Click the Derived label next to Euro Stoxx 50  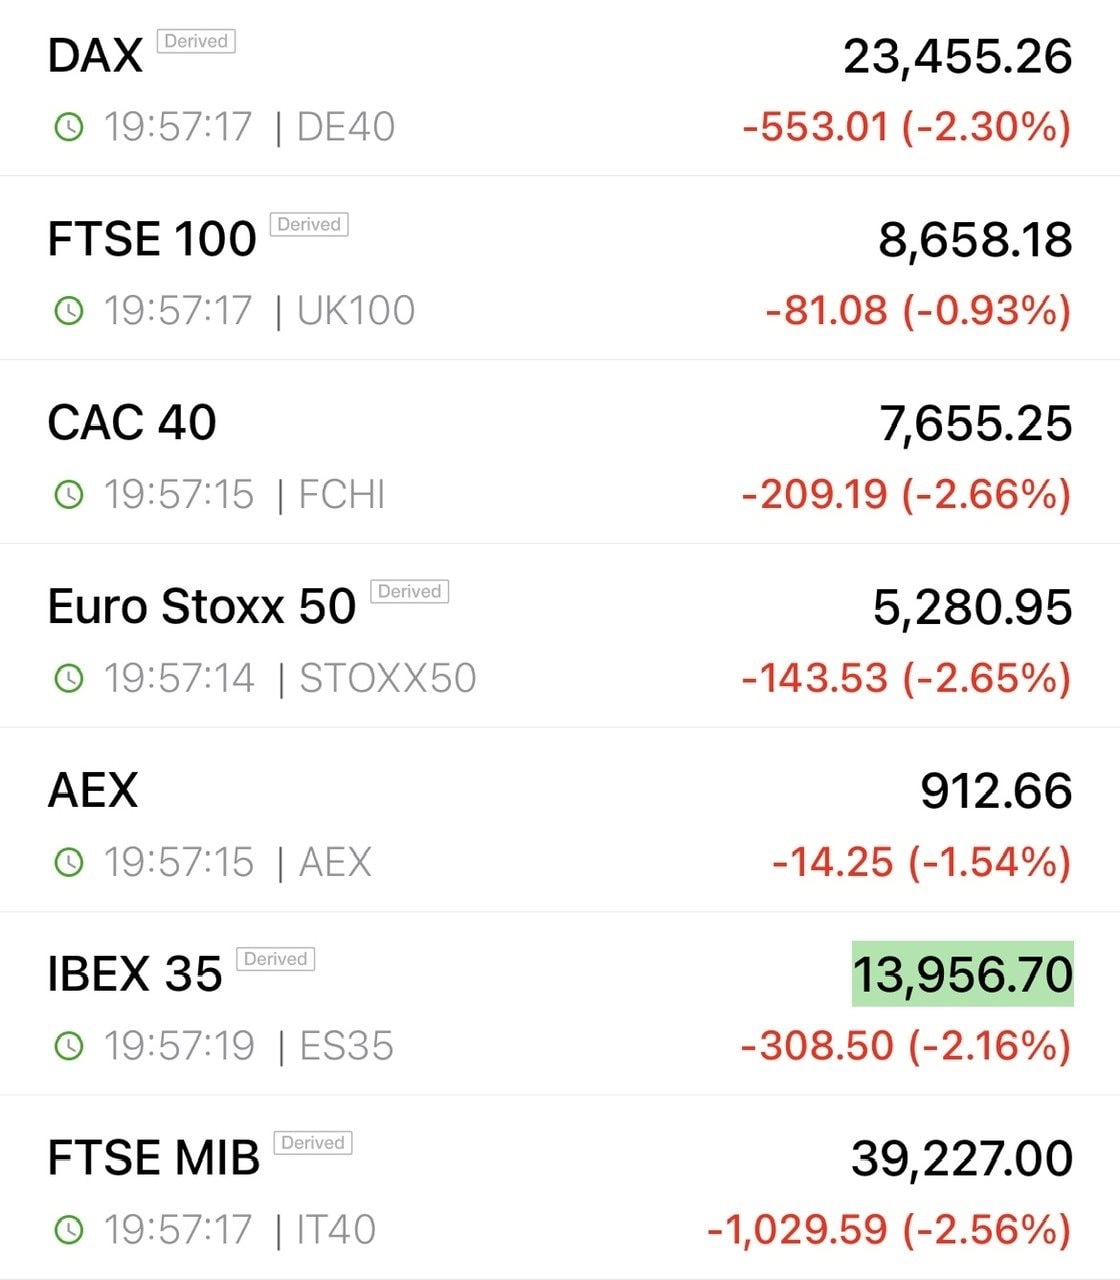pyautogui.click(x=410, y=591)
